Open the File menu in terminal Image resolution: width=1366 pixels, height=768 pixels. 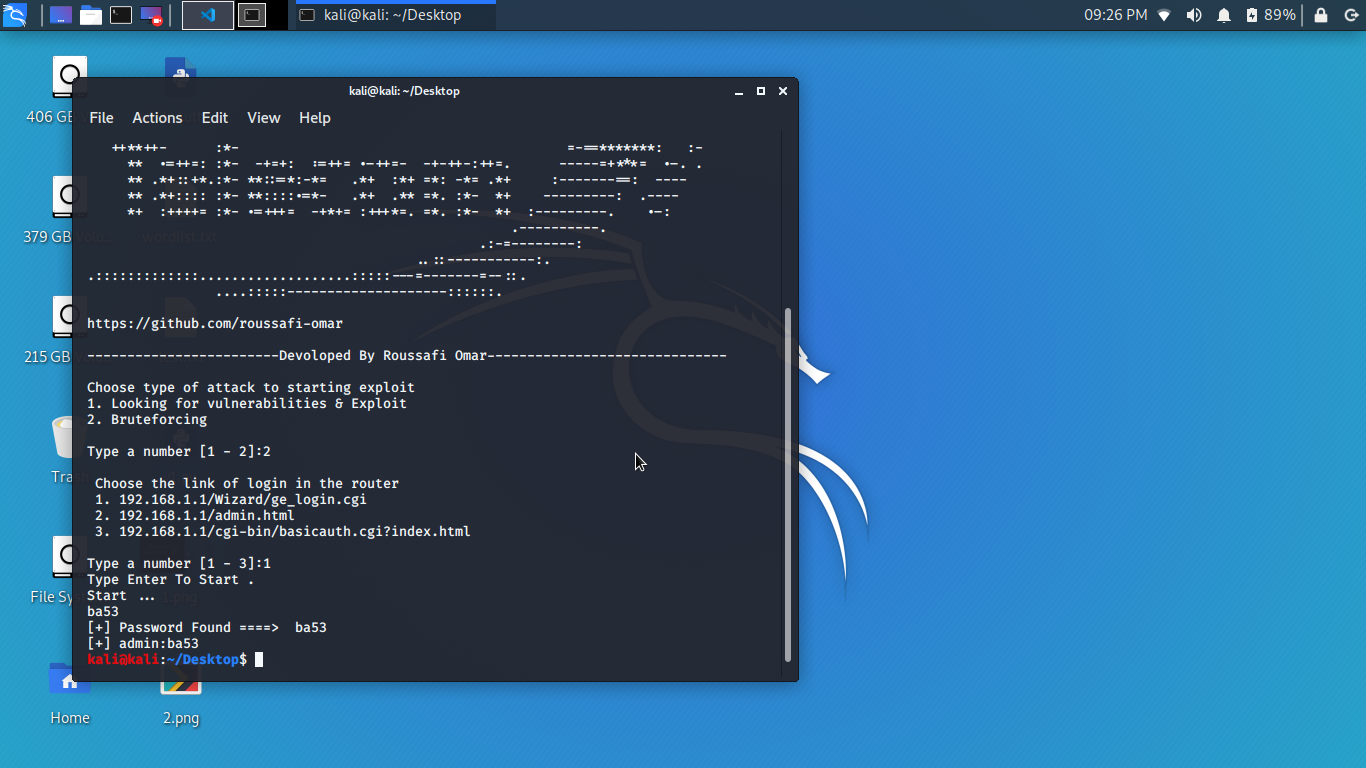point(102,118)
